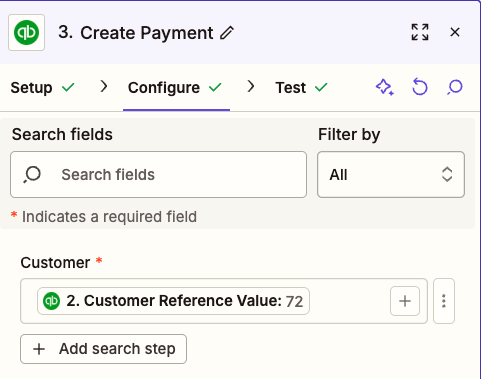The image size is (481, 379).
Task: Click the 'Search fields' heading label
Action: [x=62, y=135]
